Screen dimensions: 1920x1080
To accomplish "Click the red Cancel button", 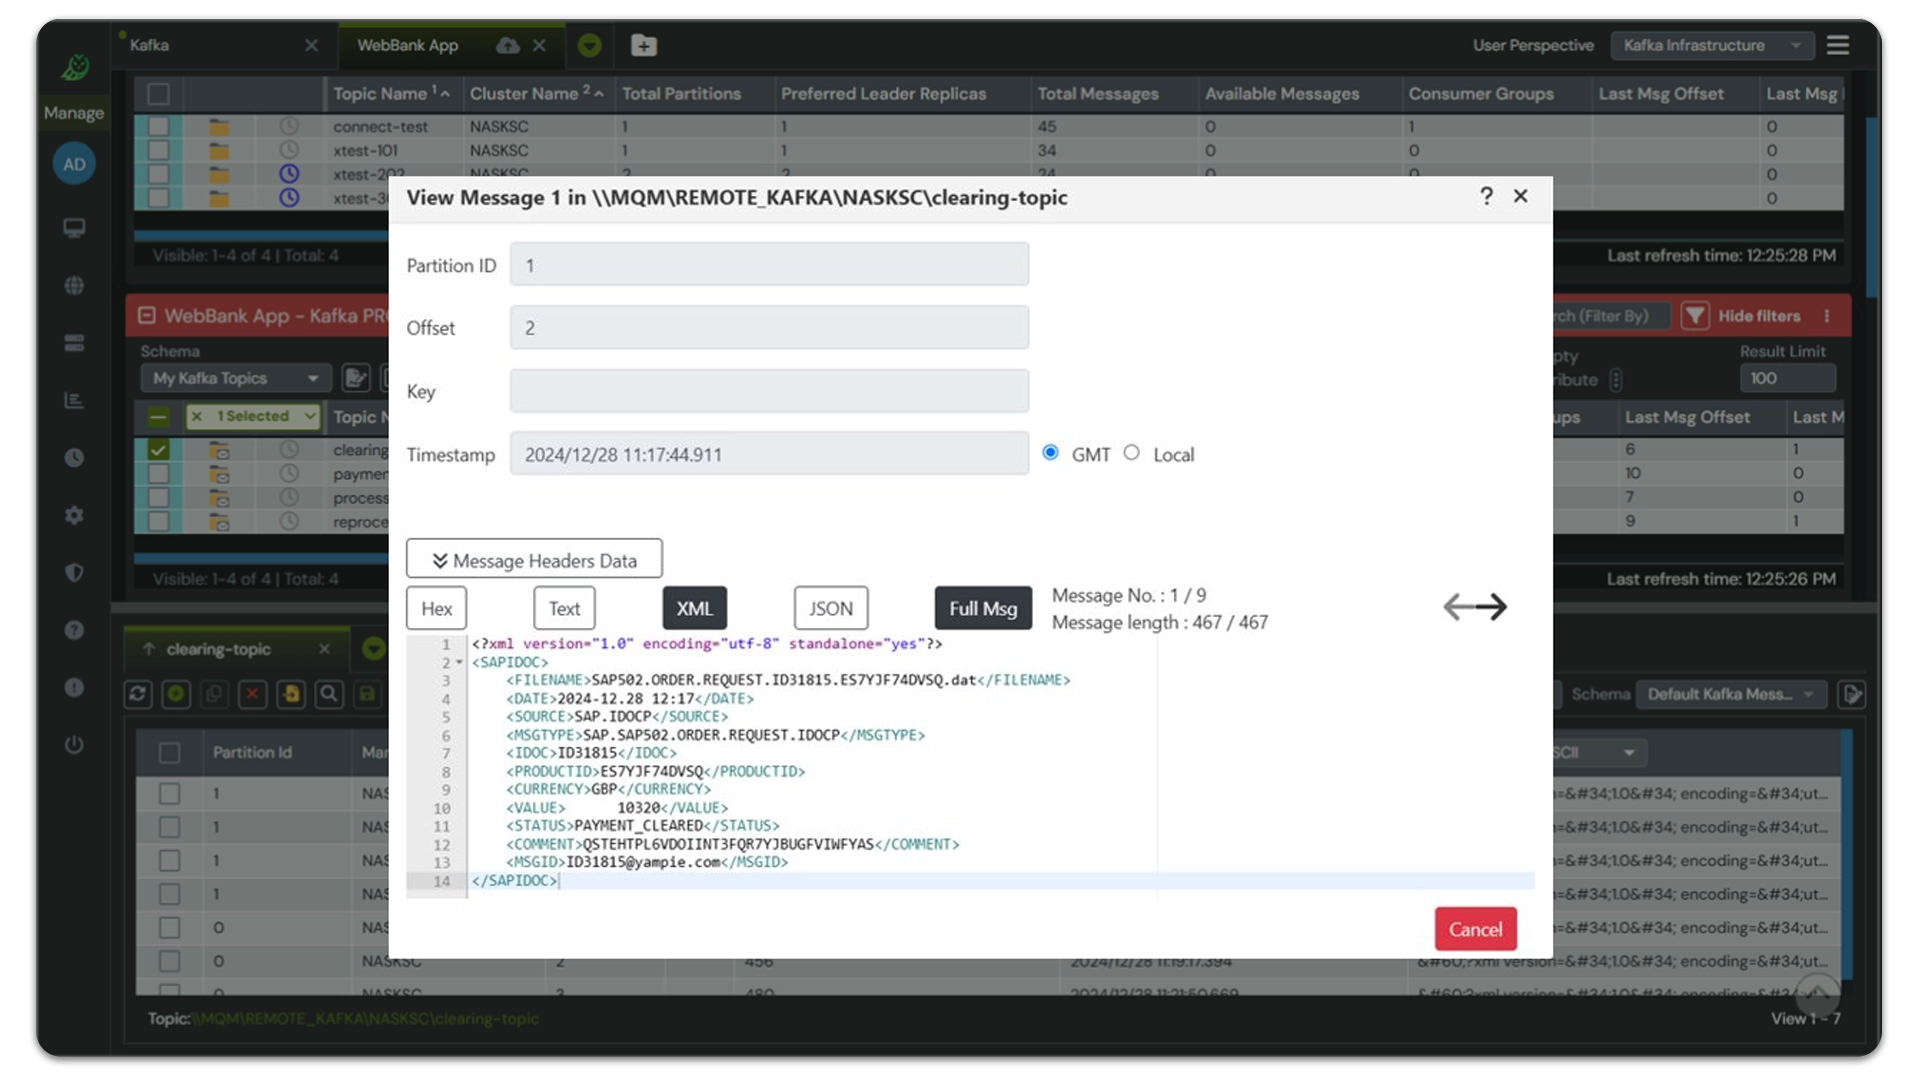I will (1475, 929).
